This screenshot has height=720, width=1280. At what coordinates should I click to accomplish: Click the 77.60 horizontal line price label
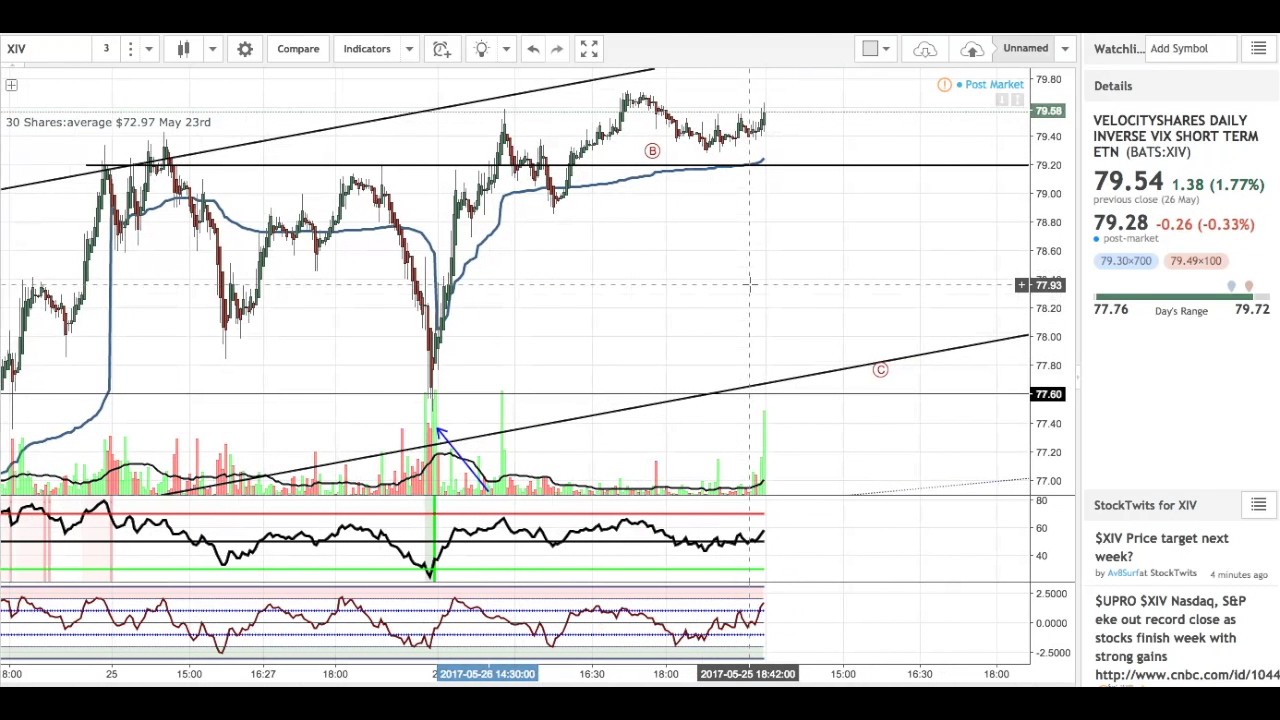point(1049,394)
